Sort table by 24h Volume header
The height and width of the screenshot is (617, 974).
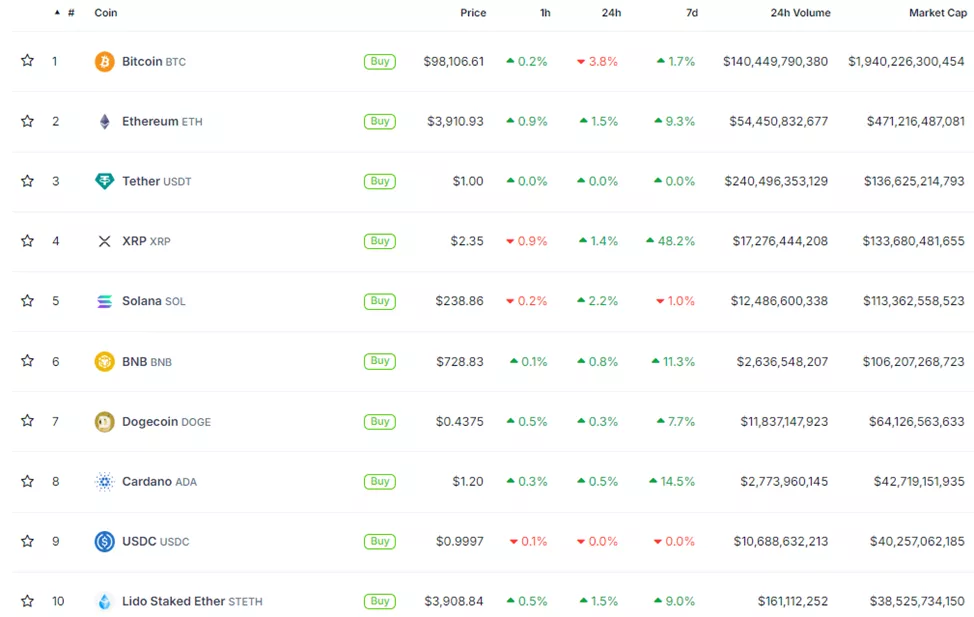pyautogui.click(x=800, y=13)
